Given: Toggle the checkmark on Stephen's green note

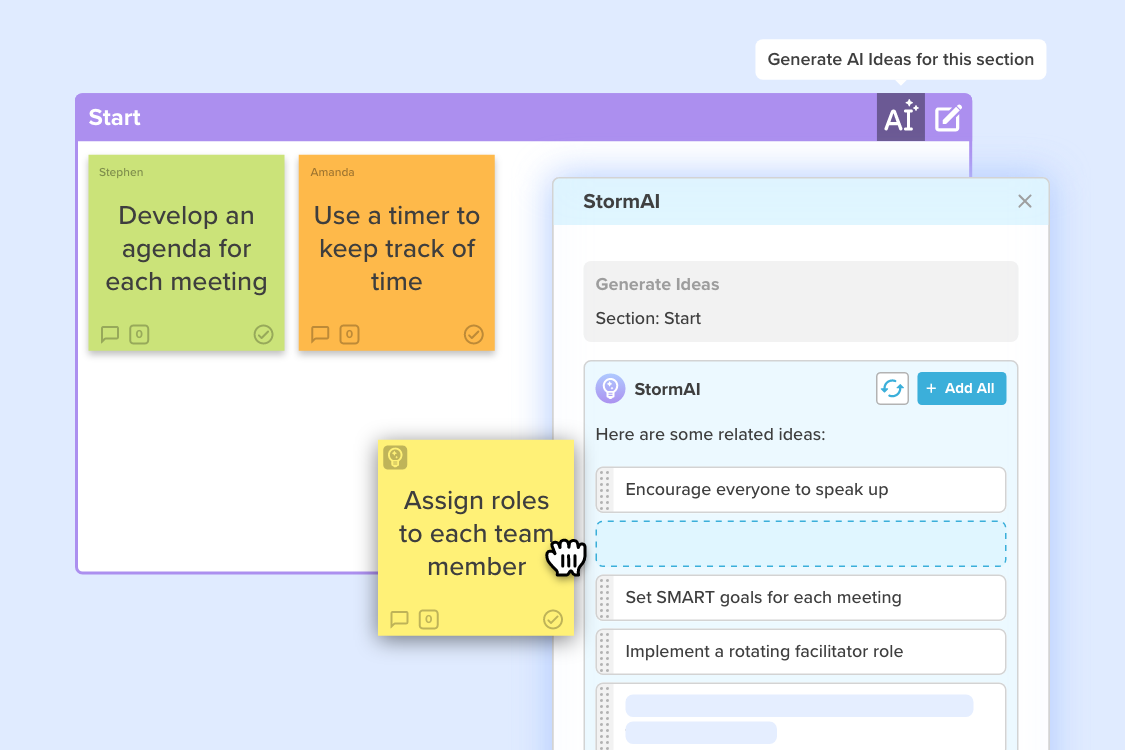Looking at the screenshot, I should (x=263, y=334).
